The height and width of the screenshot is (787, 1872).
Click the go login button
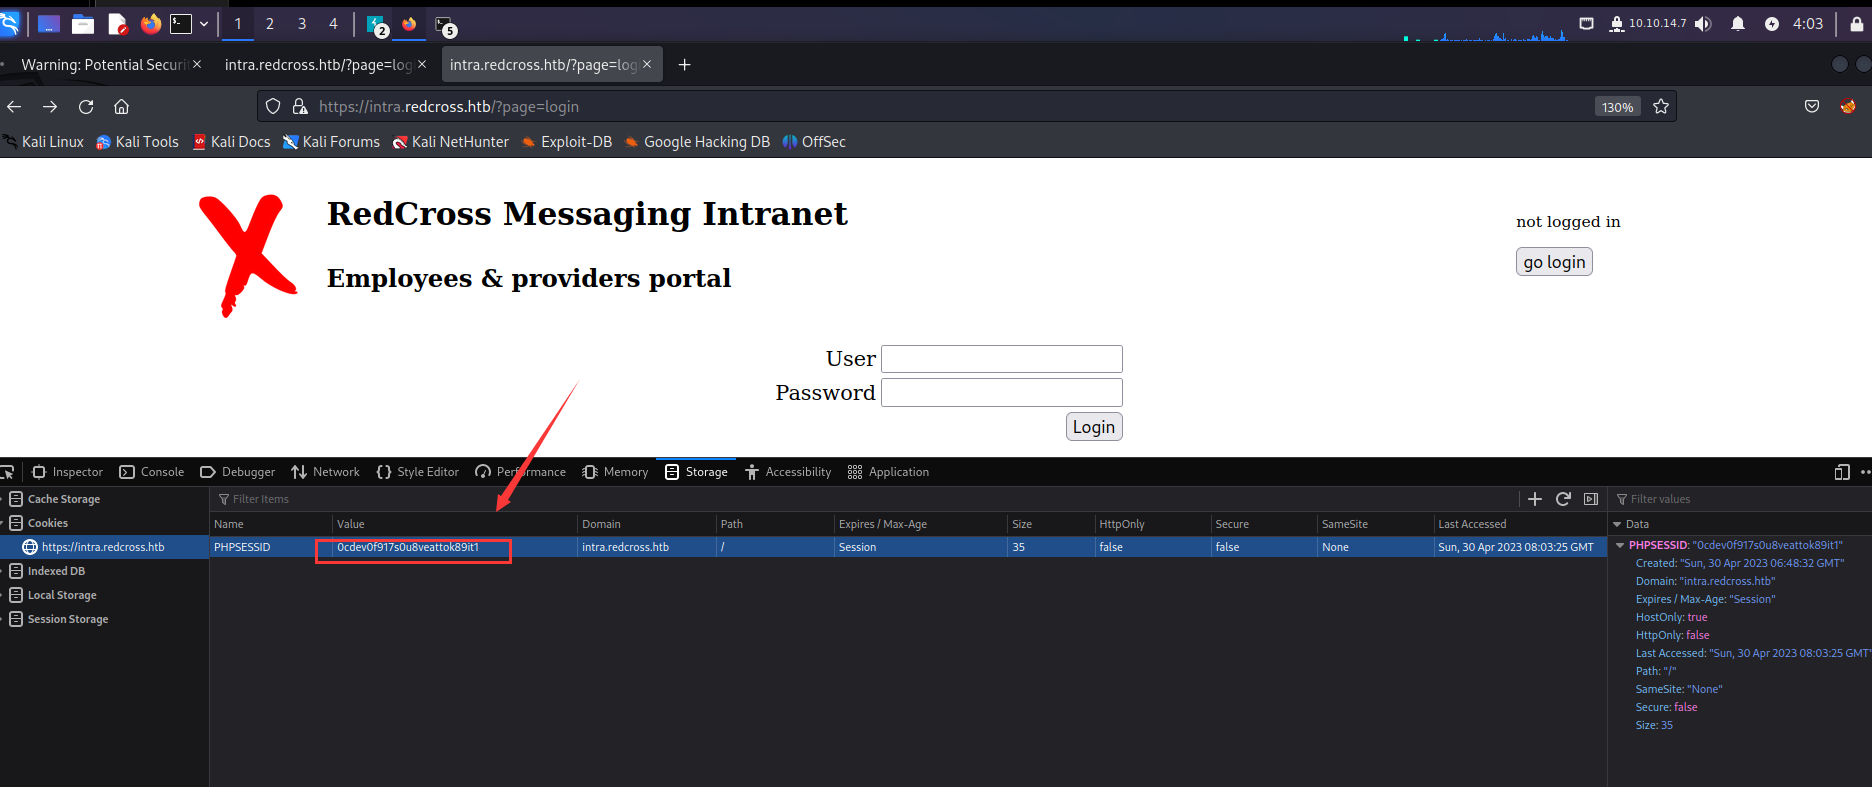[1554, 262]
